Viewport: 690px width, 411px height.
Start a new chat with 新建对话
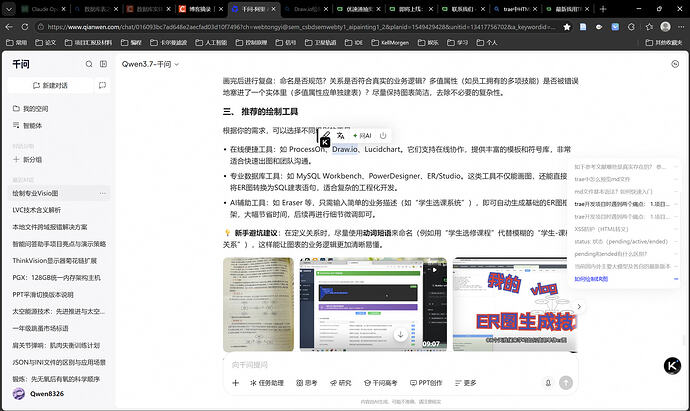tap(50, 85)
